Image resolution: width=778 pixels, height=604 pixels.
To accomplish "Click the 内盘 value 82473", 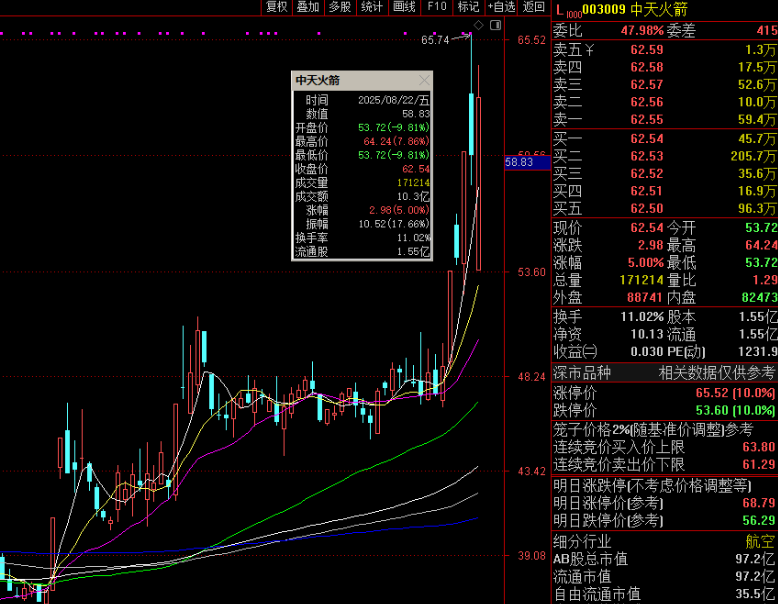I will (759, 298).
